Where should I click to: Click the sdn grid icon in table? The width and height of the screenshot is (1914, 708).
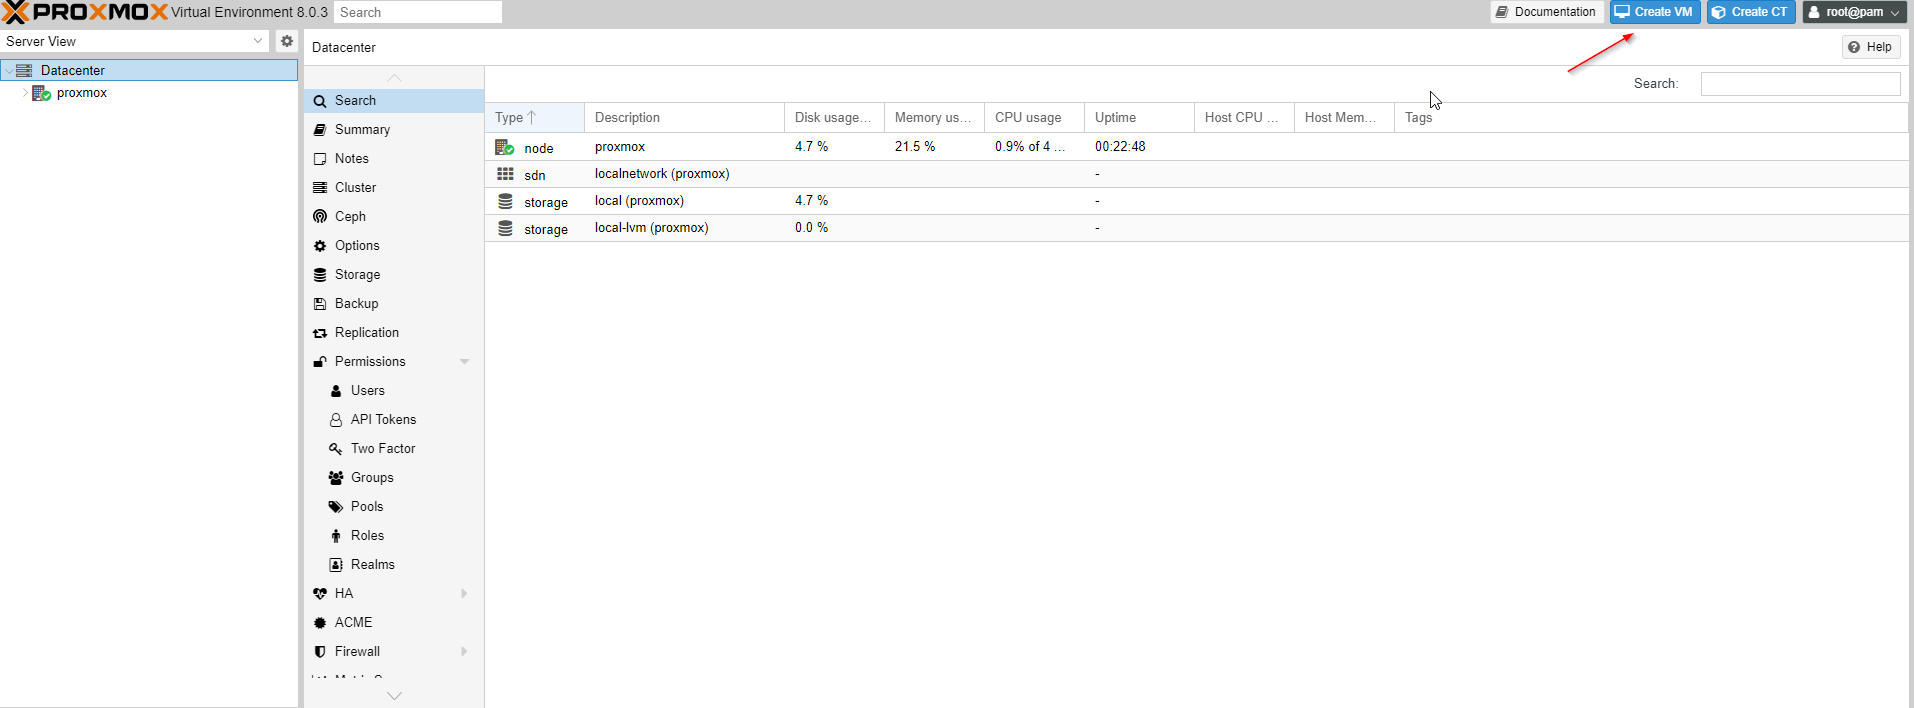tap(505, 174)
